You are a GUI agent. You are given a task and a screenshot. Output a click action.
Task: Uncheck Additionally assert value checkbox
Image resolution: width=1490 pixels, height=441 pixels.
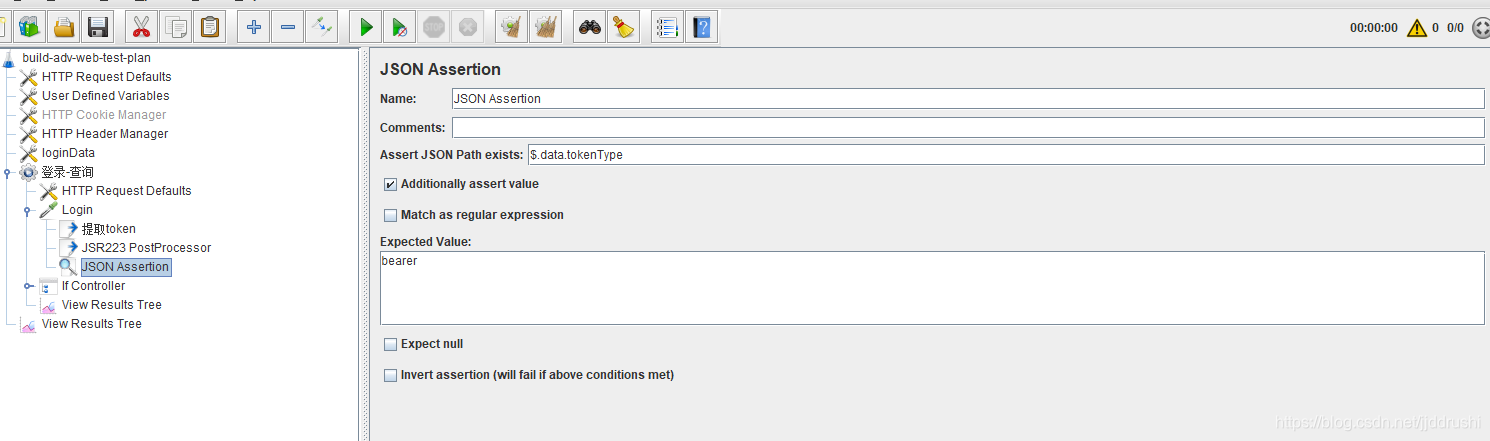pos(390,184)
